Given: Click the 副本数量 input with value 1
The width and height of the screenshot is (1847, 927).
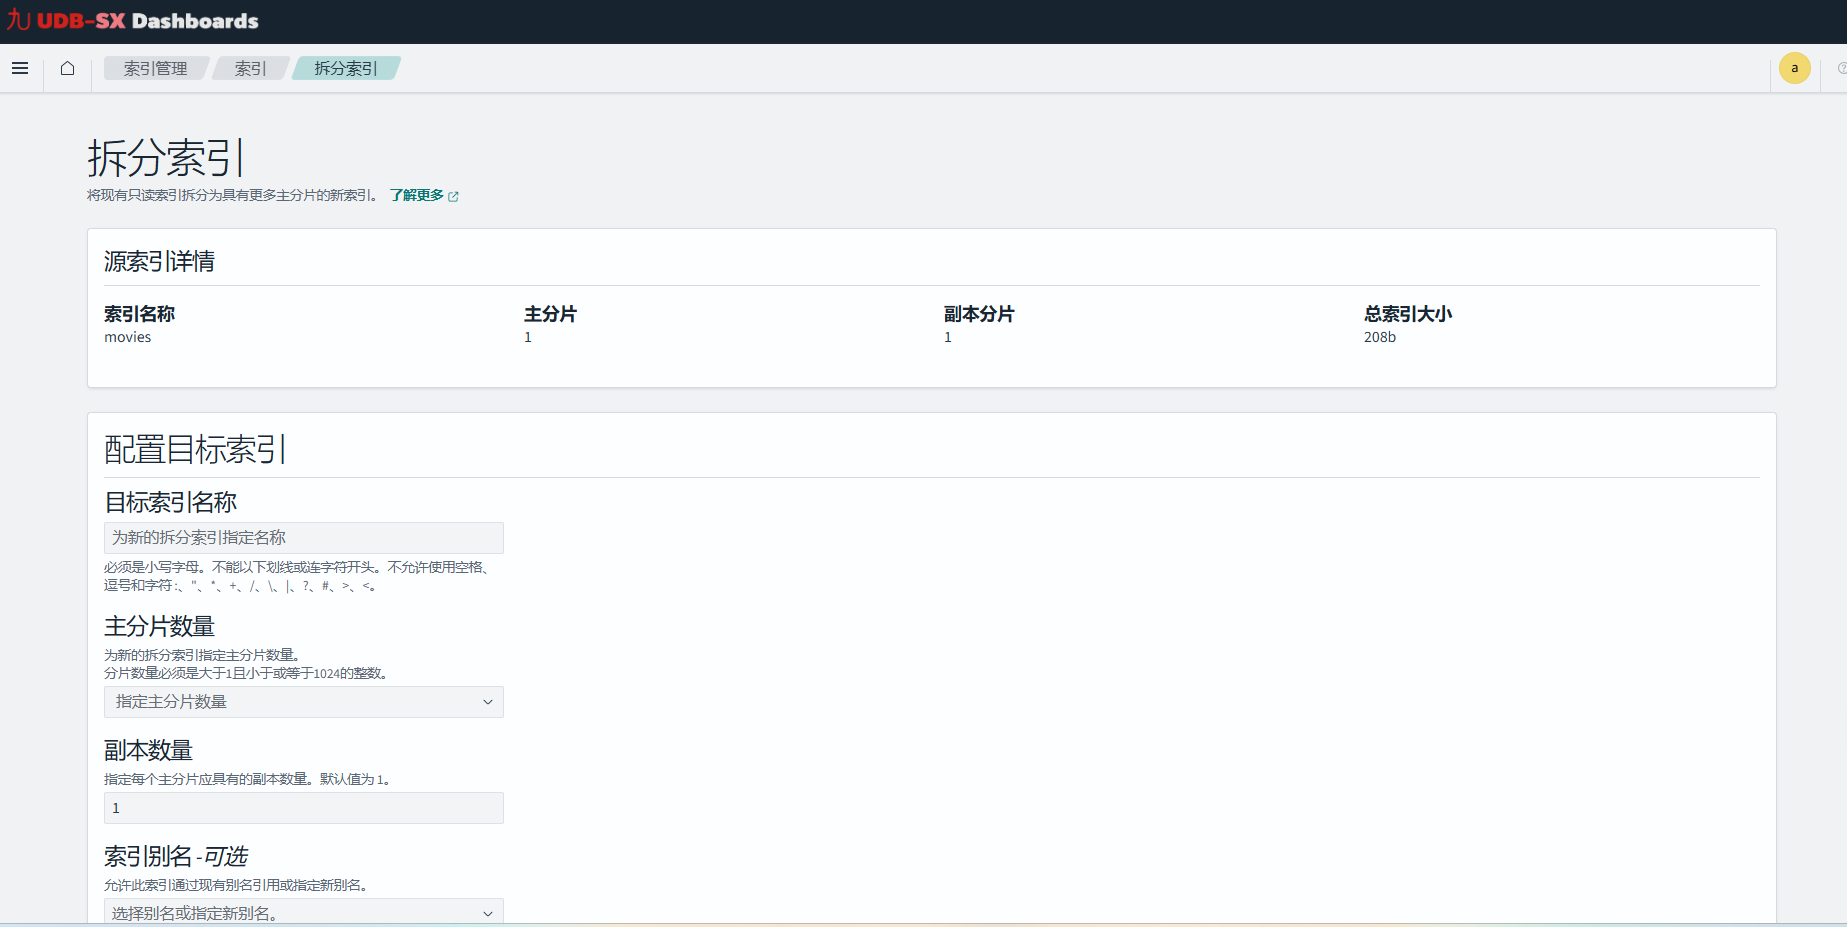Looking at the screenshot, I should pyautogui.click(x=303, y=808).
